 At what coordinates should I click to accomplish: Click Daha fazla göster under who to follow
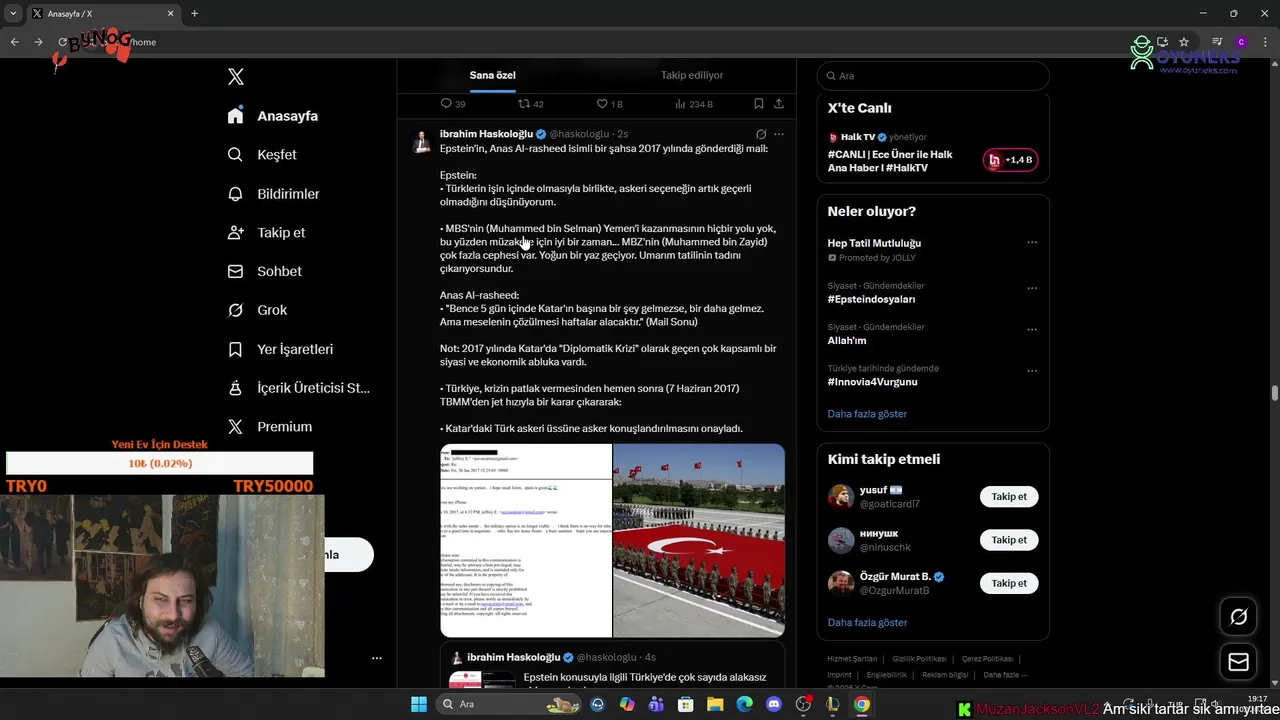pos(867,622)
